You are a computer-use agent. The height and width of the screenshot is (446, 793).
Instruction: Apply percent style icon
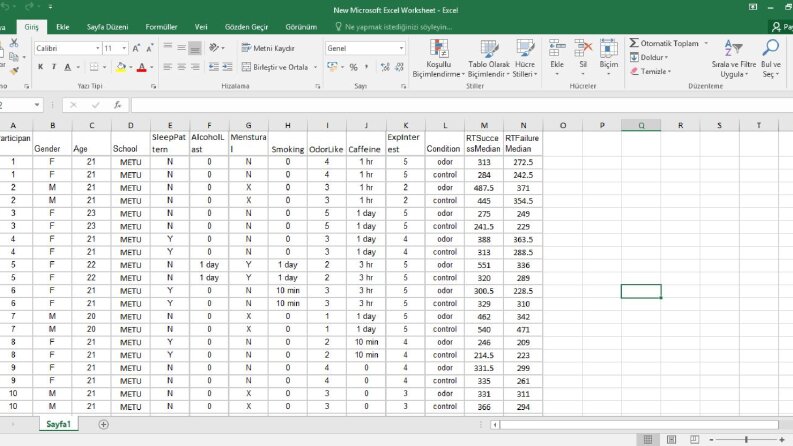[354, 67]
